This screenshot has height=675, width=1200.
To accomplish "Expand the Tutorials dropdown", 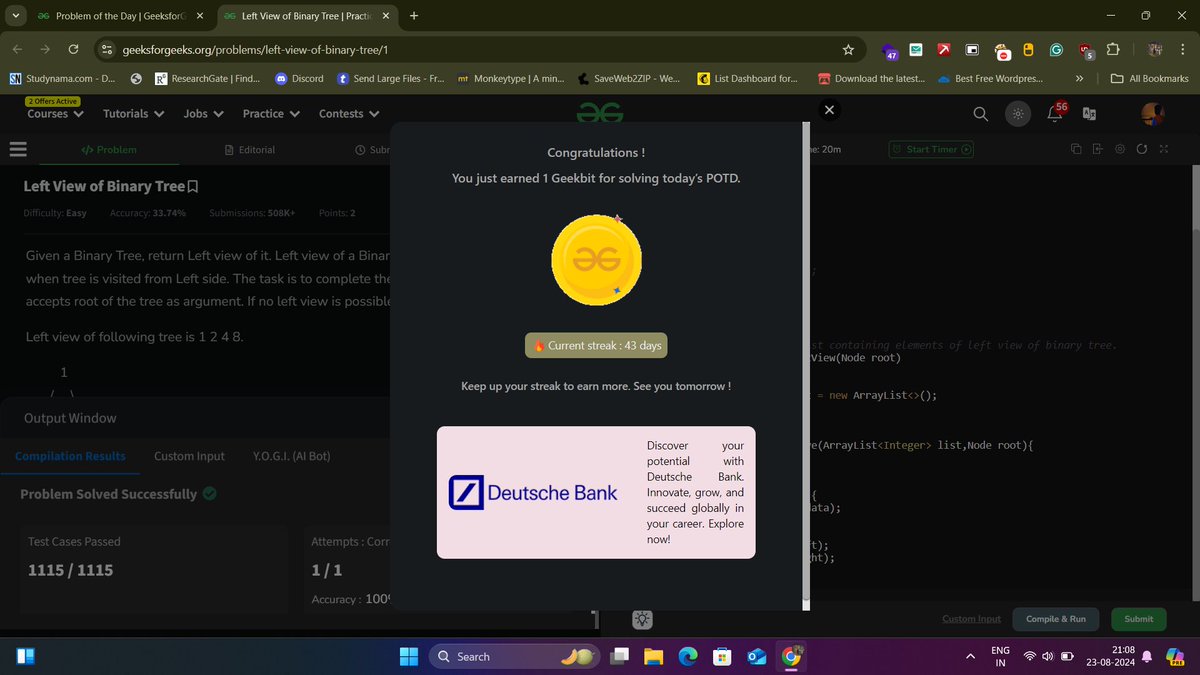I will tap(134, 114).
